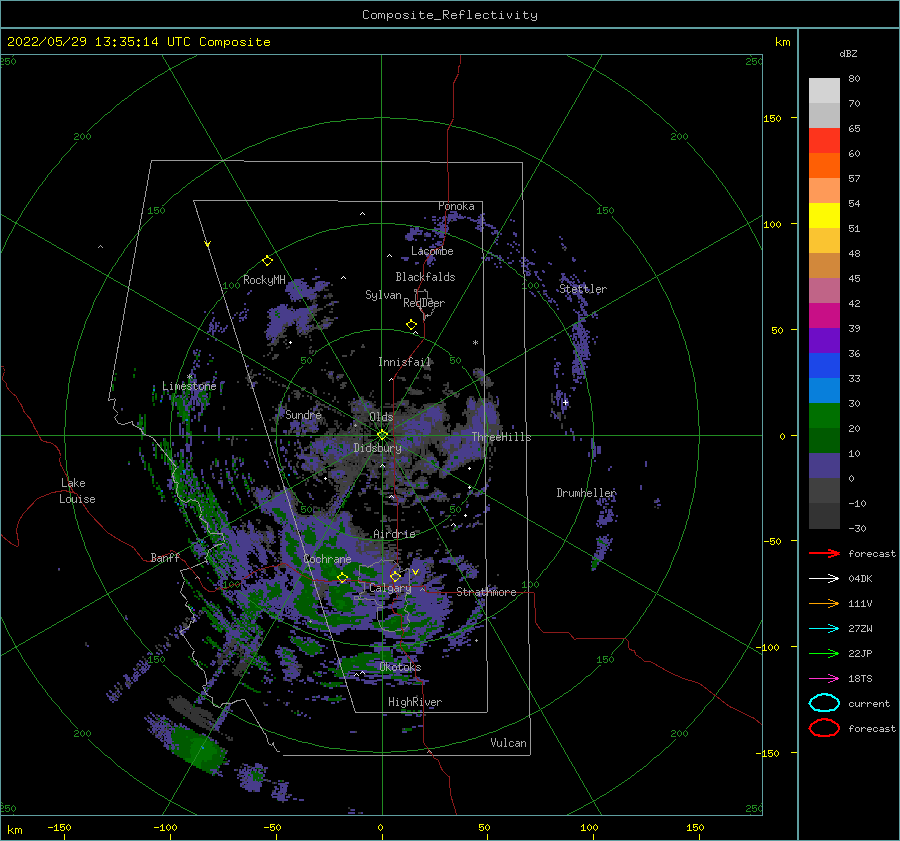Click the -50 tick on bottom axis
This screenshot has height=841, width=900.
click(x=272, y=828)
